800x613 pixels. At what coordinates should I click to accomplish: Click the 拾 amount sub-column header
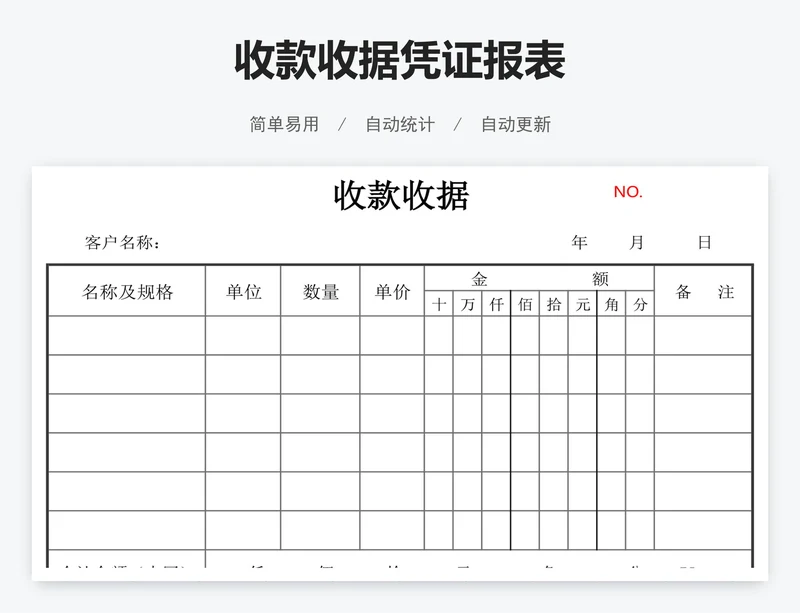[x=554, y=305]
